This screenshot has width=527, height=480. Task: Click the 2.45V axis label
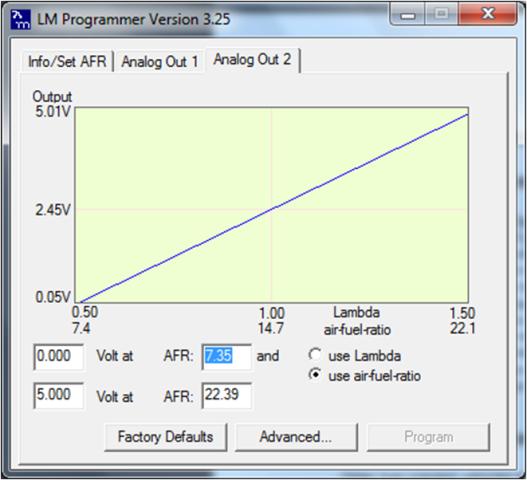pyautogui.click(x=53, y=210)
